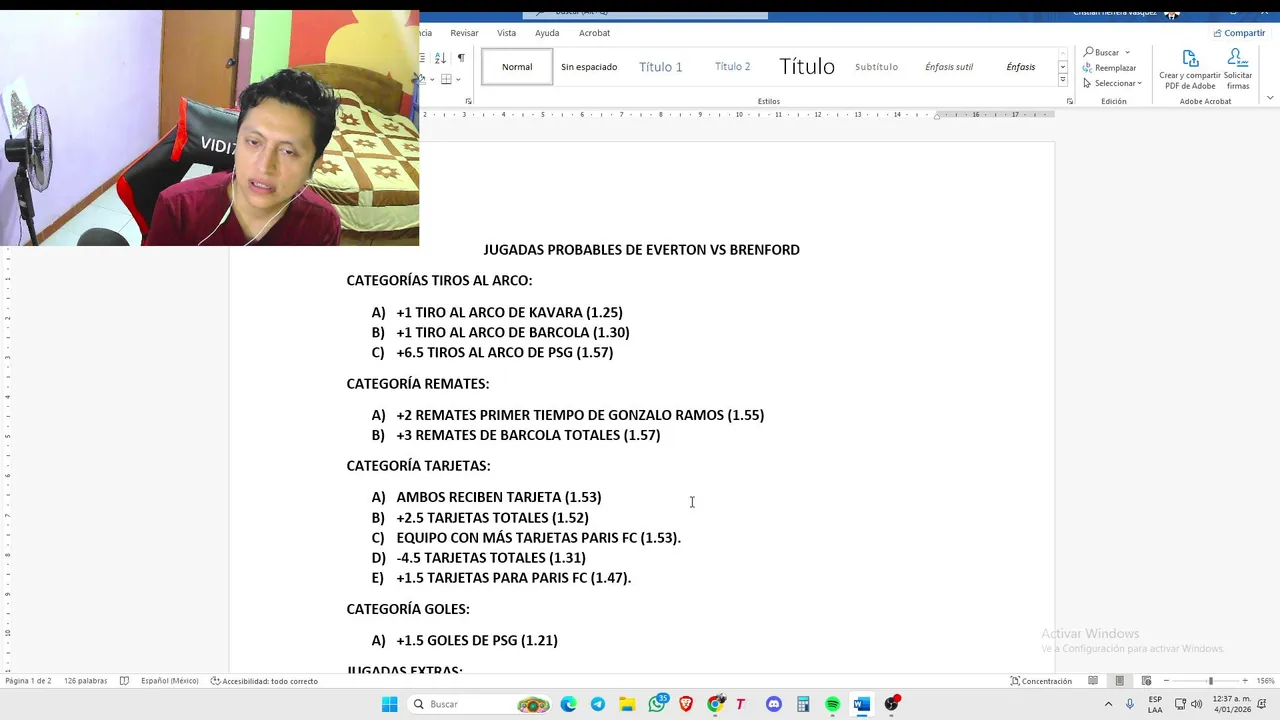Open Estilos pane dialog launcher
This screenshot has width=1280, height=720.
point(1070,101)
